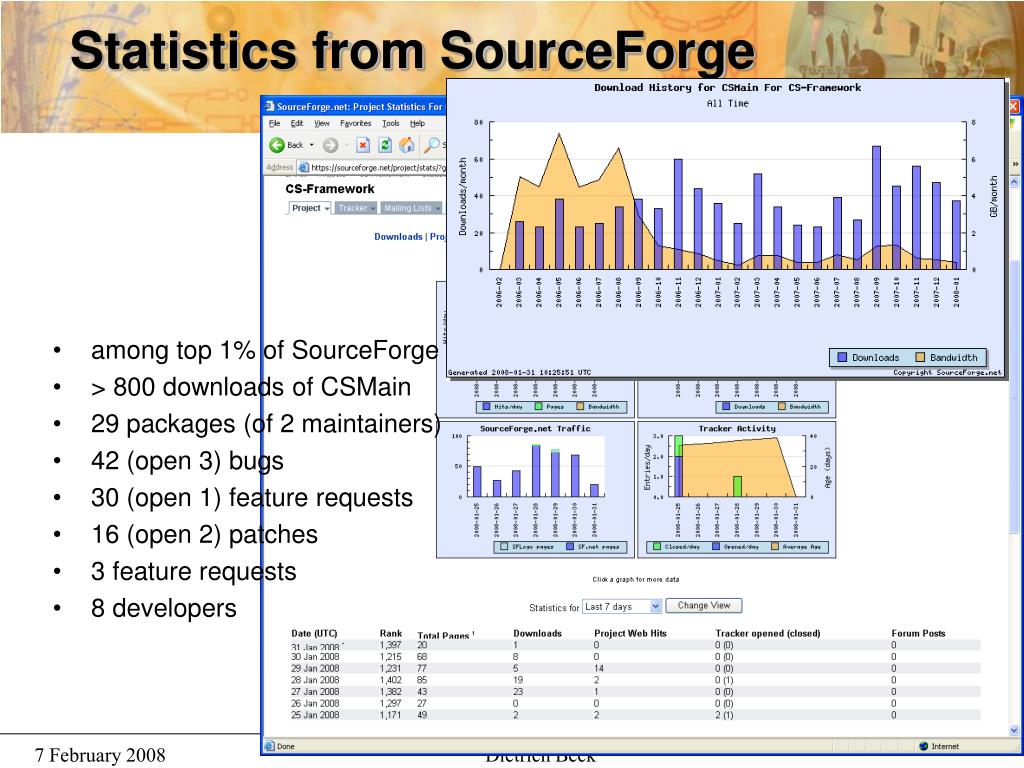Click the Date (UTC) column header

314,633
